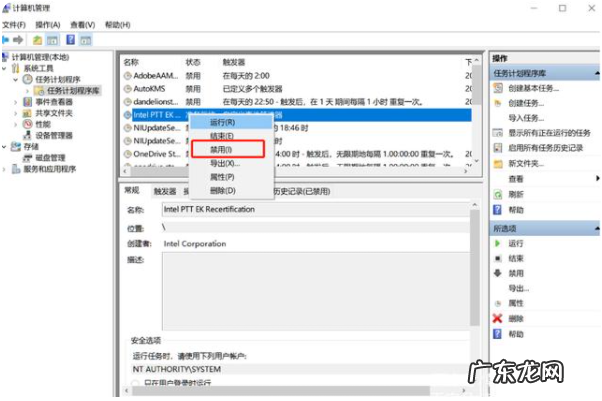Click 导出 in selected item actions
The height and width of the screenshot is (401, 602).
[x=518, y=288]
